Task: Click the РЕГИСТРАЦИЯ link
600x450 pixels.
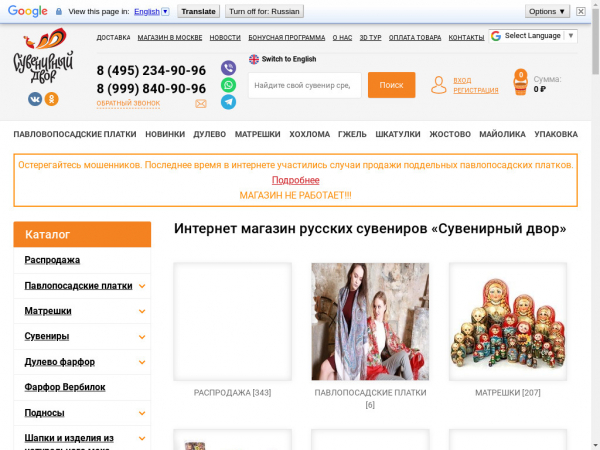Action: [x=476, y=91]
